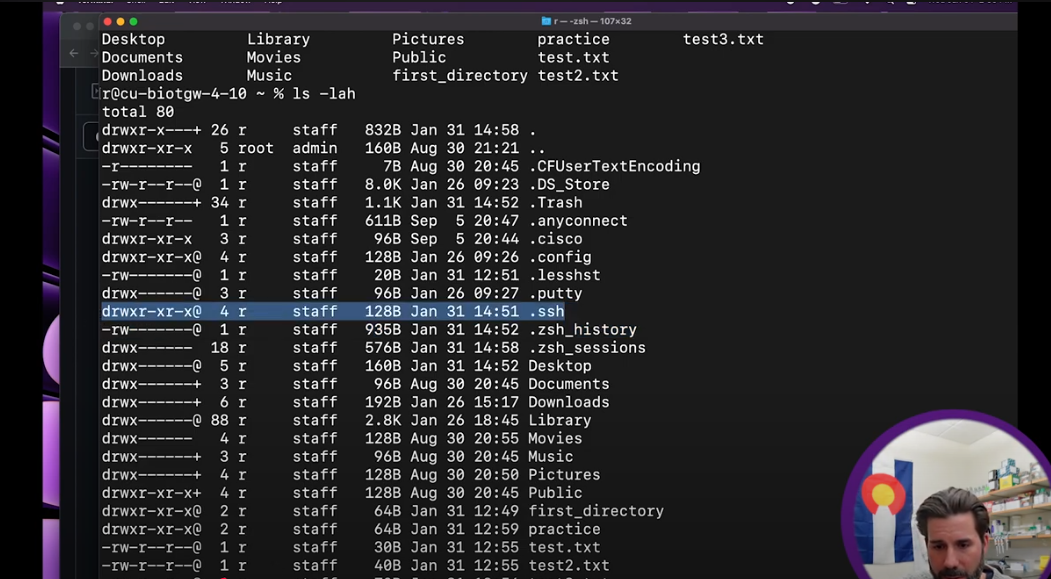The width and height of the screenshot is (1051, 579).
Task: Click the "ls -lah" command text
Action: [x=324, y=94]
